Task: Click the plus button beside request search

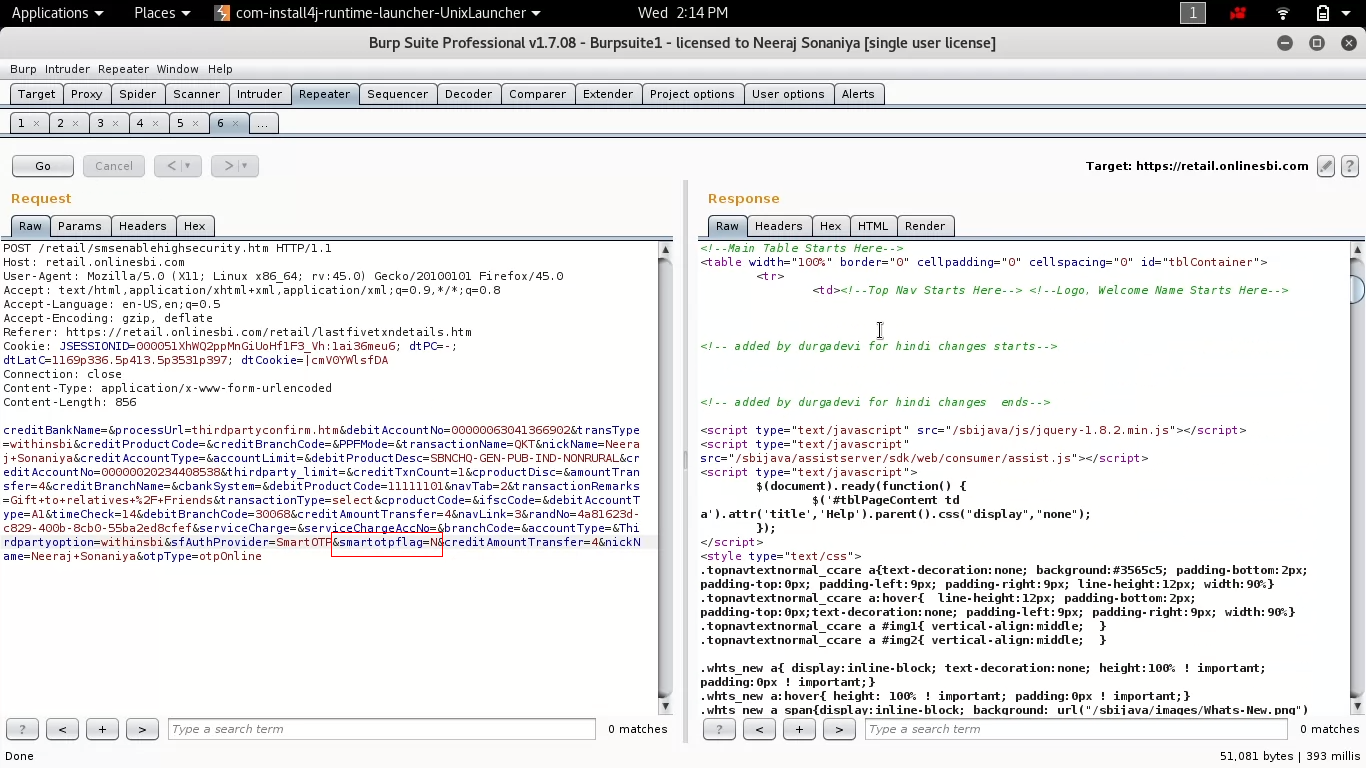Action: 102,729
